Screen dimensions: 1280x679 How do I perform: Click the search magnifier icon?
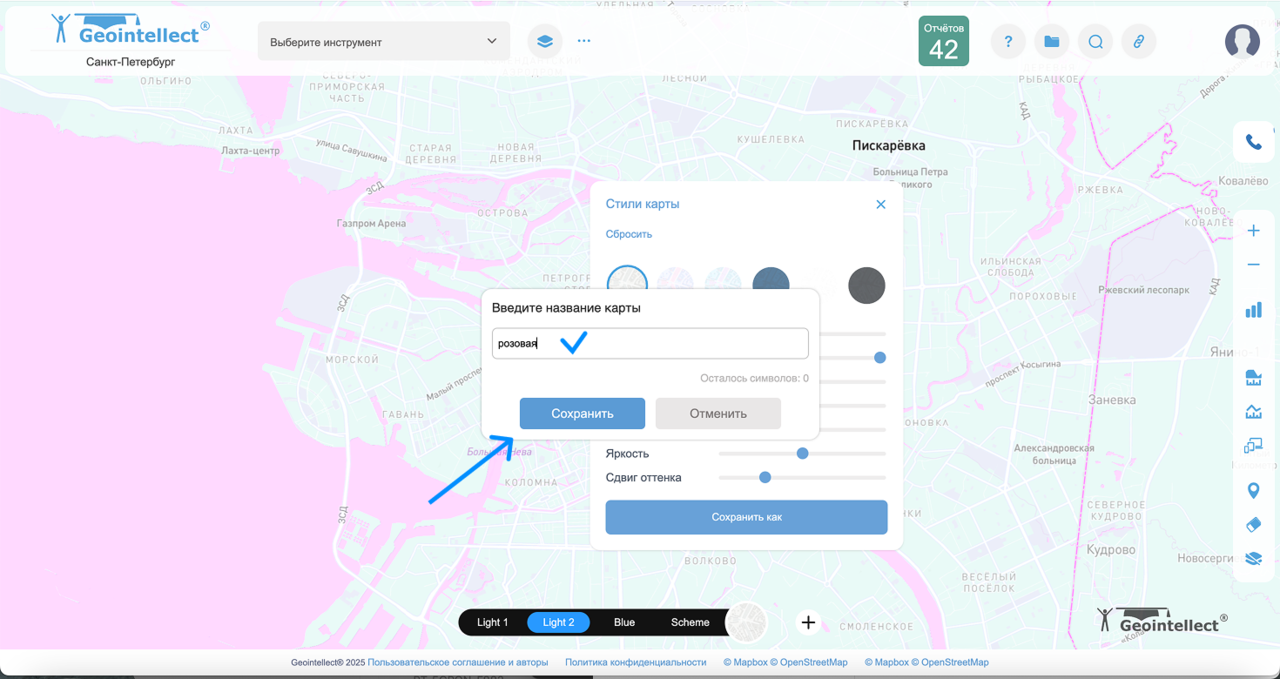tap(1095, 42)
